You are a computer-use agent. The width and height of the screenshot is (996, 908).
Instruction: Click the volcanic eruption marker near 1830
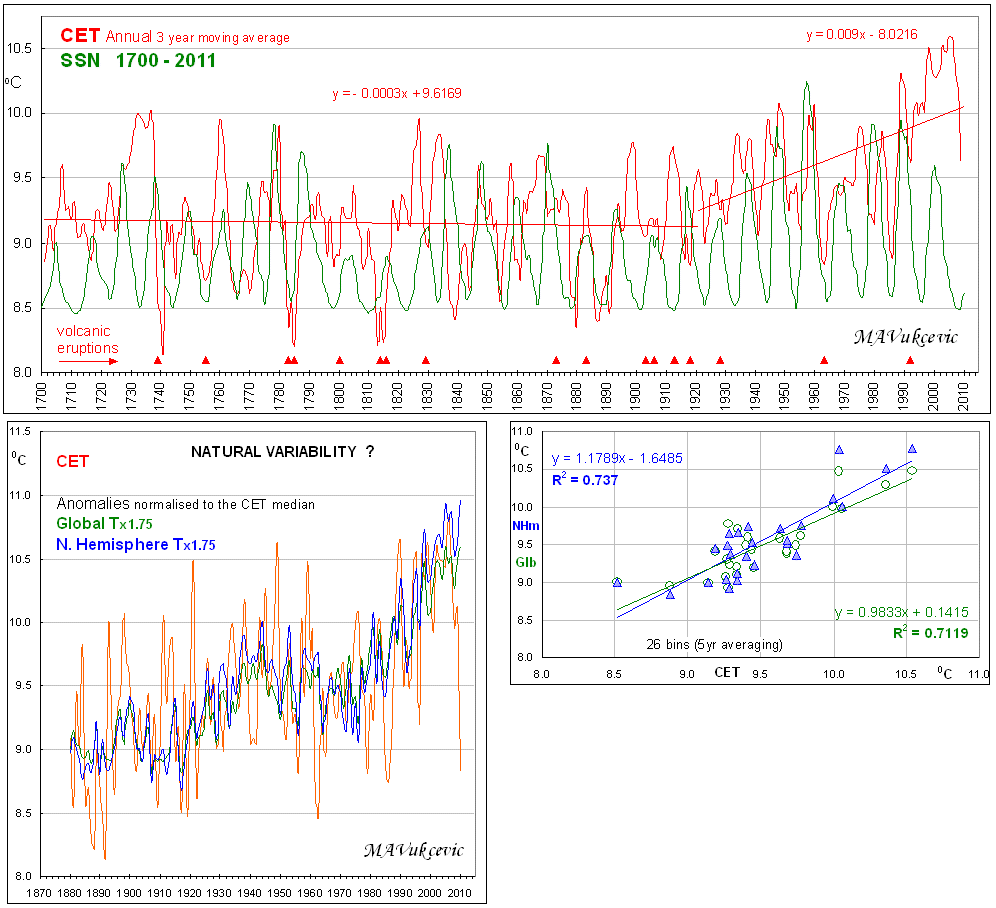pos(426,360)
